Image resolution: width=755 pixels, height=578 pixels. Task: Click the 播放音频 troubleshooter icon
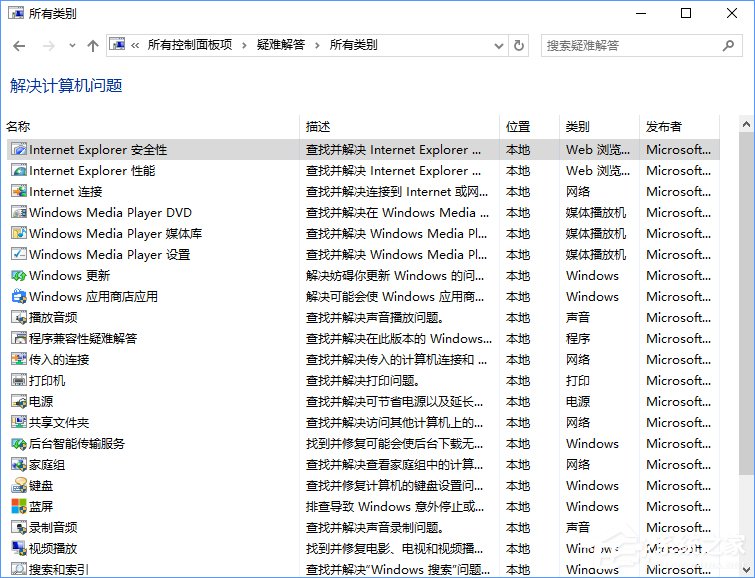[x=19, y=317]
